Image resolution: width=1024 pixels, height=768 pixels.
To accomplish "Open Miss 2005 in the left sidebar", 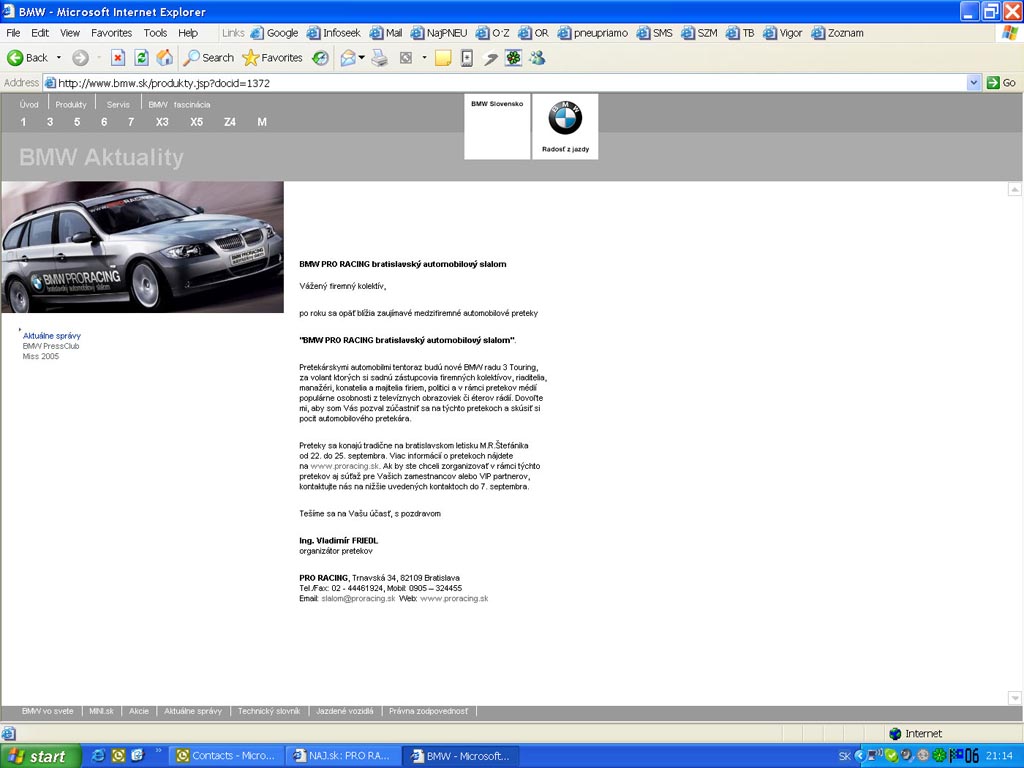I will click(x=40, y=357).
